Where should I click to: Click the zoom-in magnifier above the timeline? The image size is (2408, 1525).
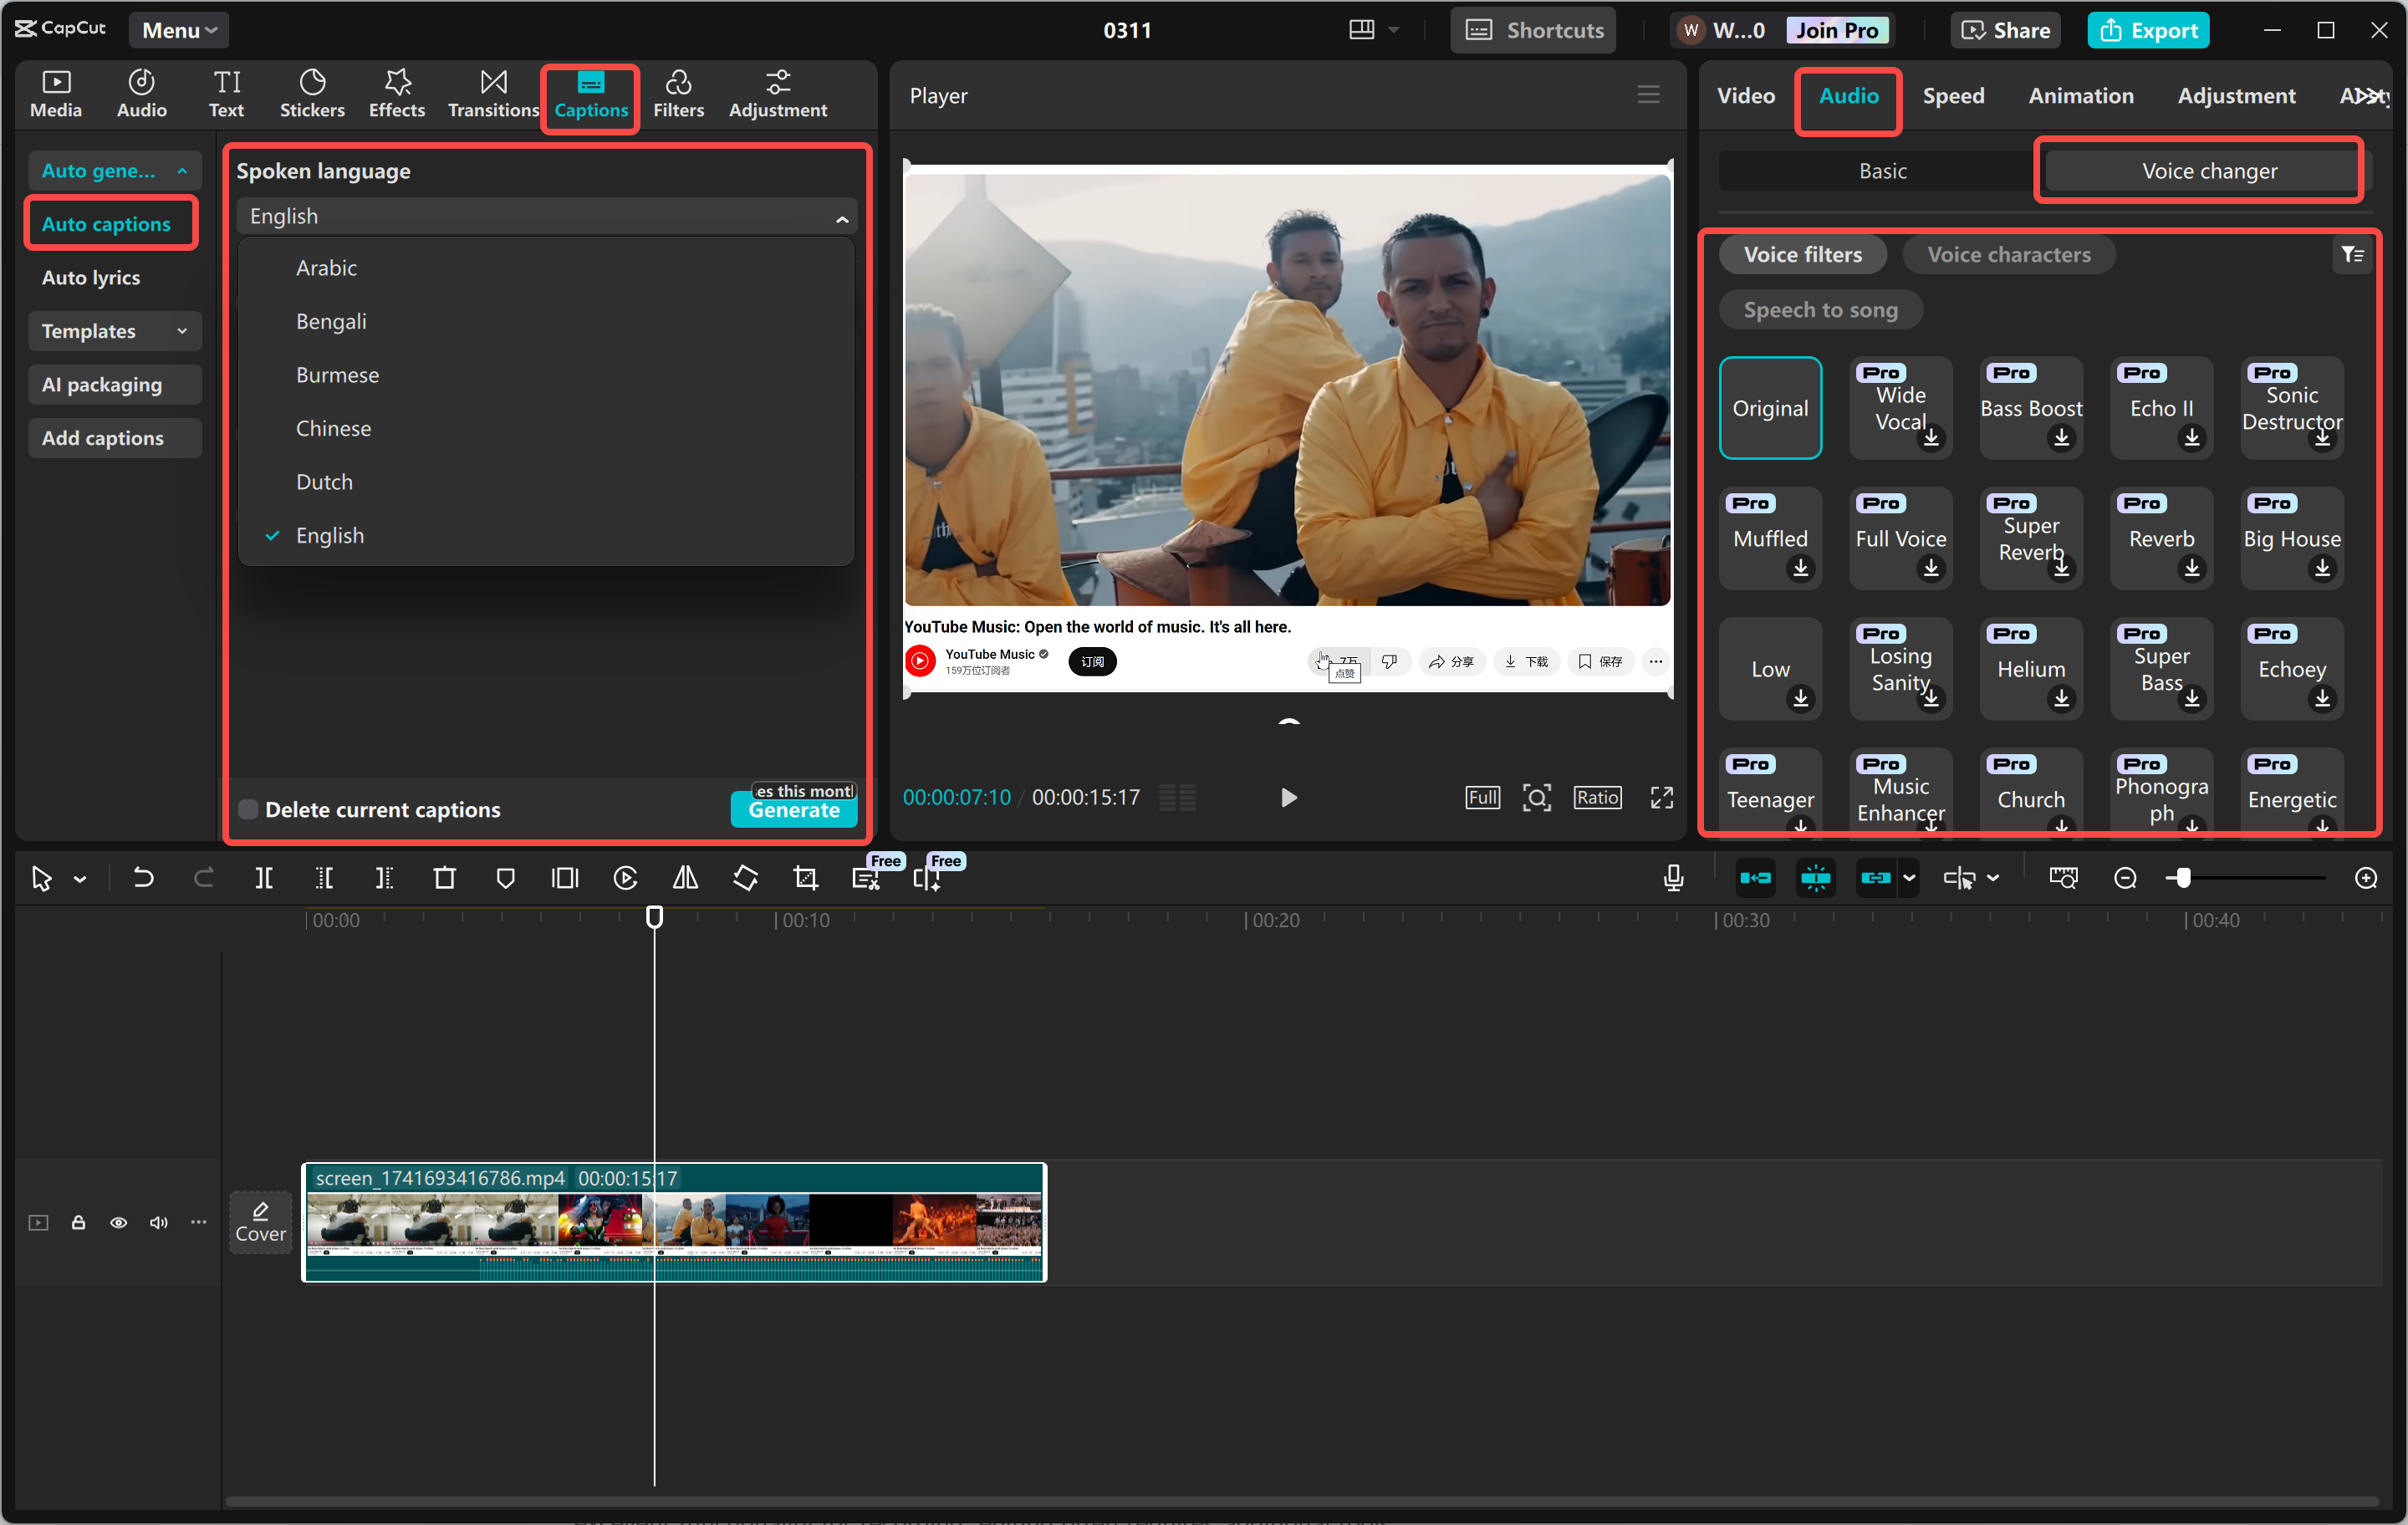[x=2367, y=878]
